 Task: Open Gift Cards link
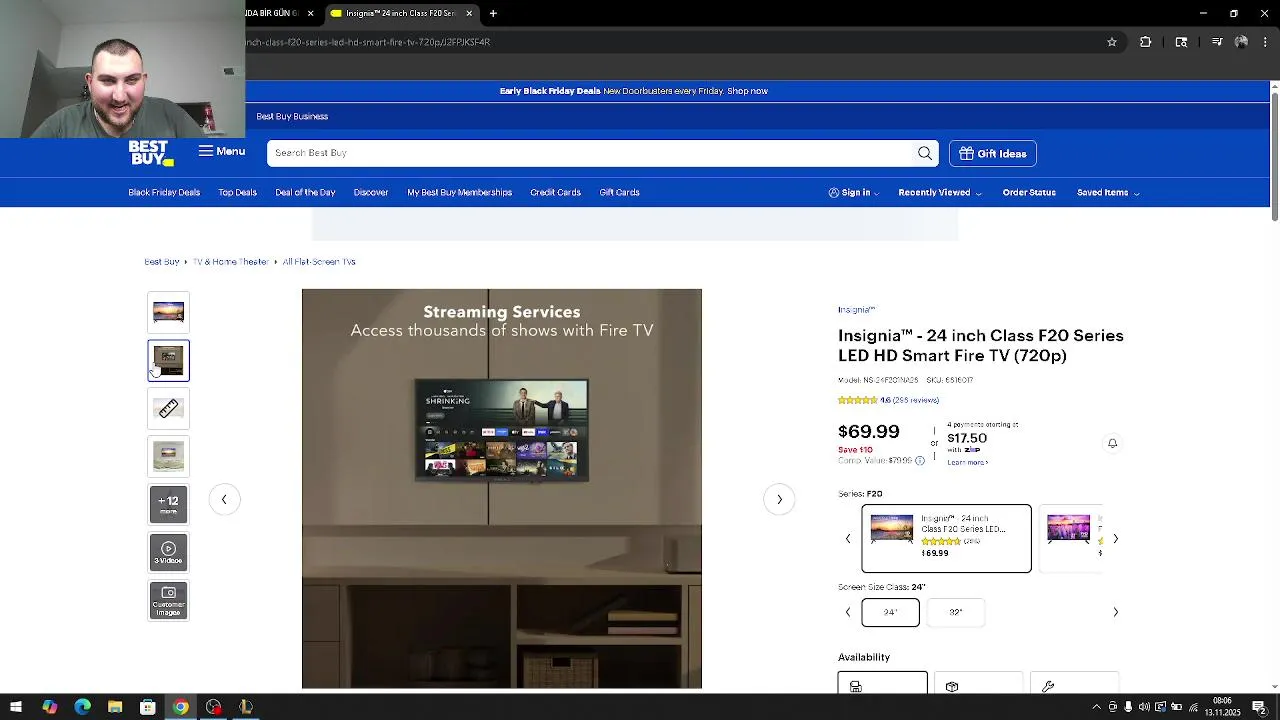[619, 192]
